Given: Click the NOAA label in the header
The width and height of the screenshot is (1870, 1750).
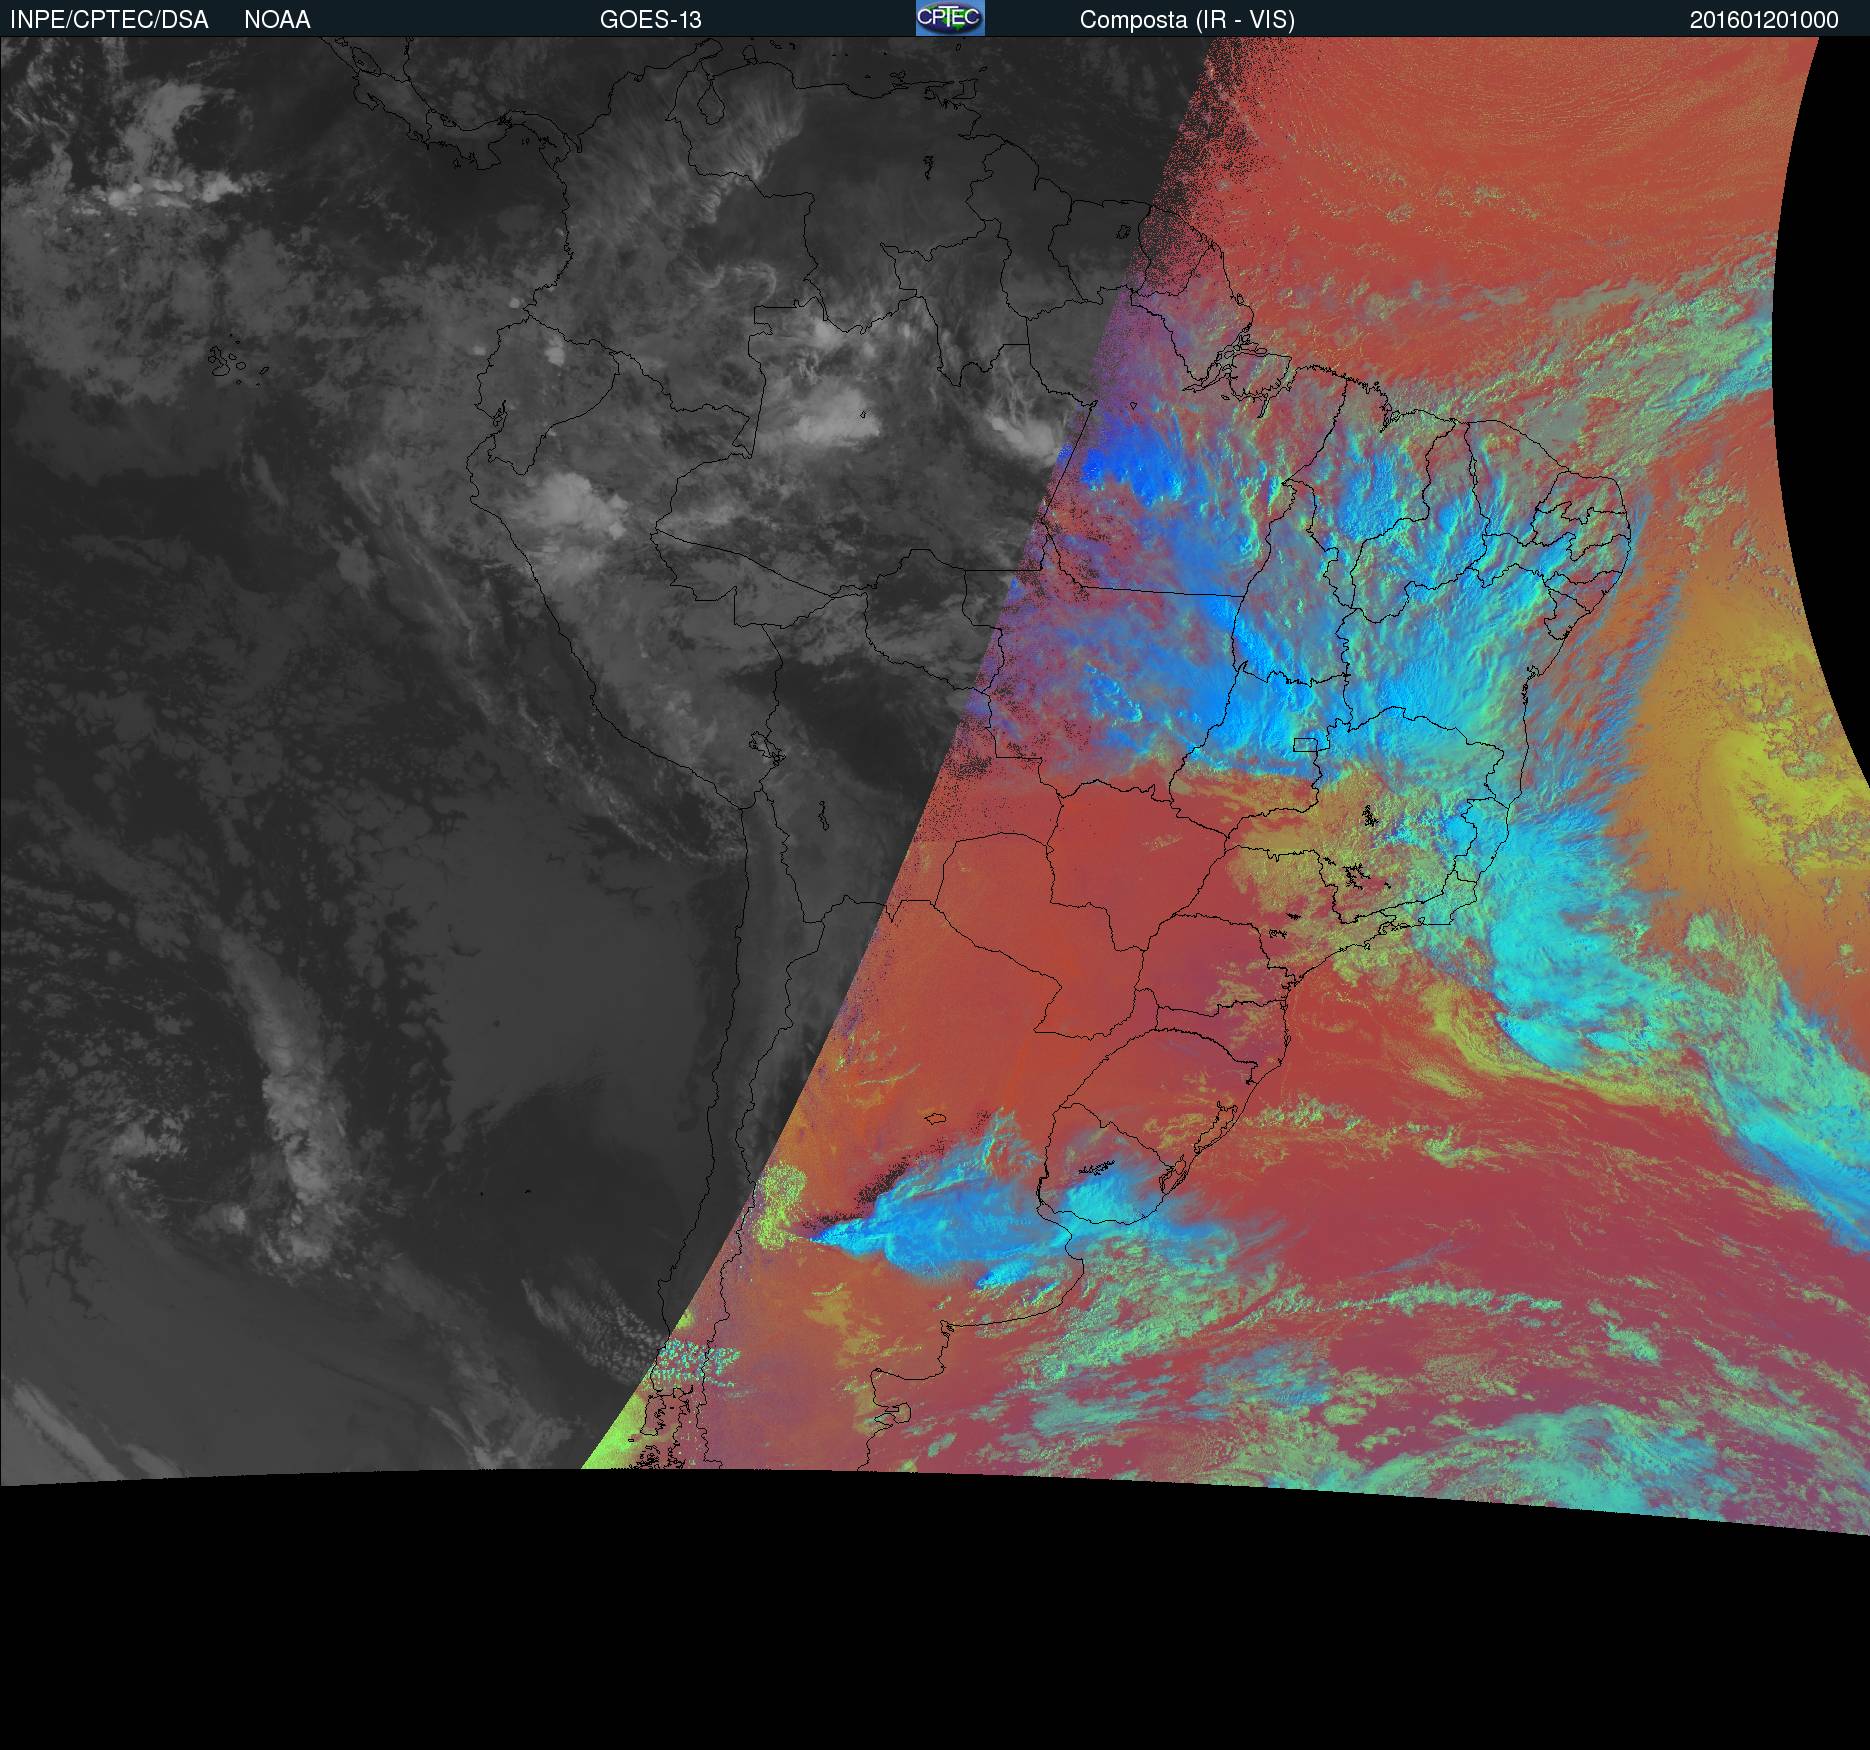Looking at the screenshot, I should coord(277,20).
